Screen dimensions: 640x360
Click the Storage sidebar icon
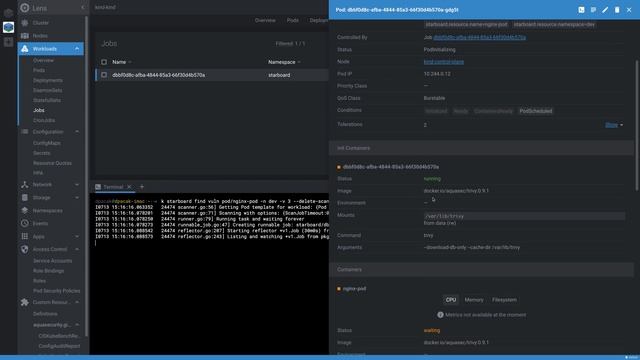[24, 198]
